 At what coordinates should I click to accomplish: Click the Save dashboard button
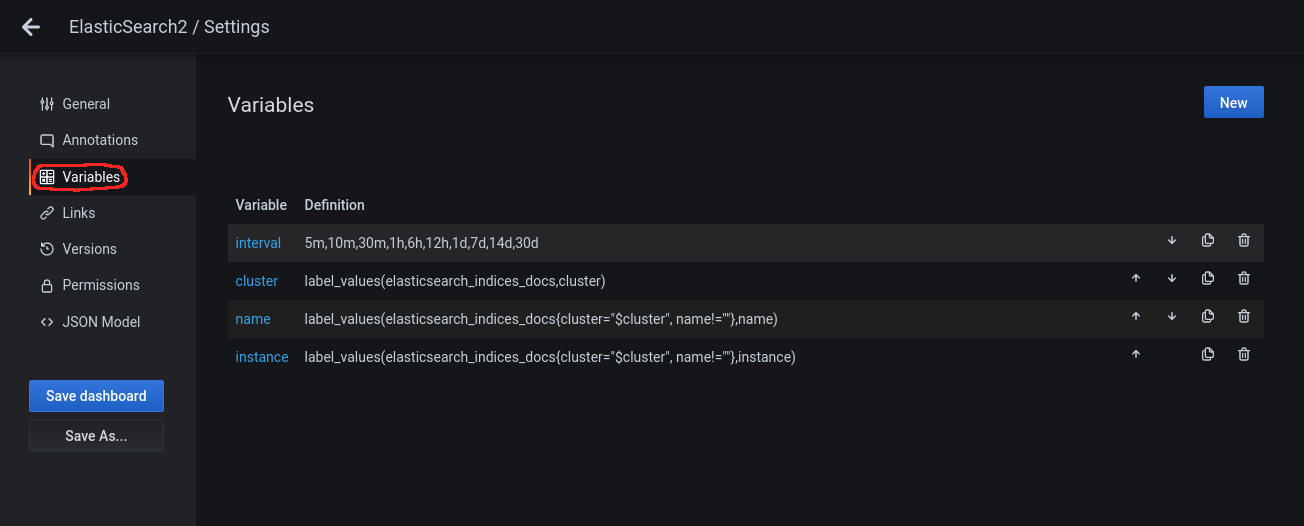pyautogui.click(x=96, y=396)
